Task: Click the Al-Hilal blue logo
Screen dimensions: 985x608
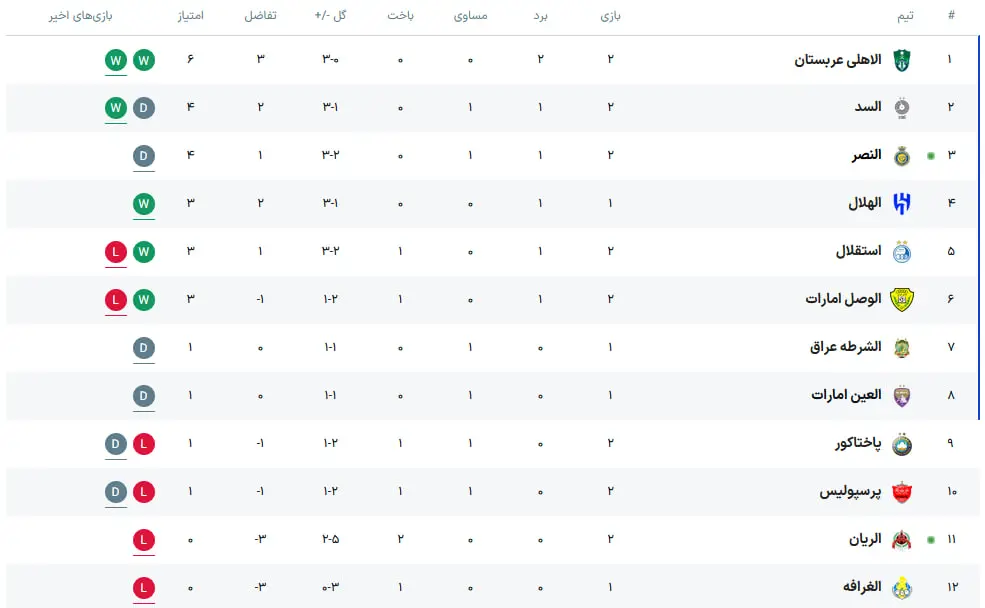Action: (x=902, y=204)
